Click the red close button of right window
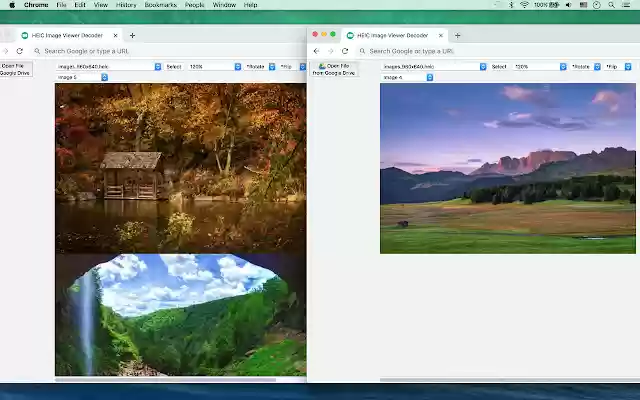Screen dimensions: 640x400 click(x=315, y=34)
